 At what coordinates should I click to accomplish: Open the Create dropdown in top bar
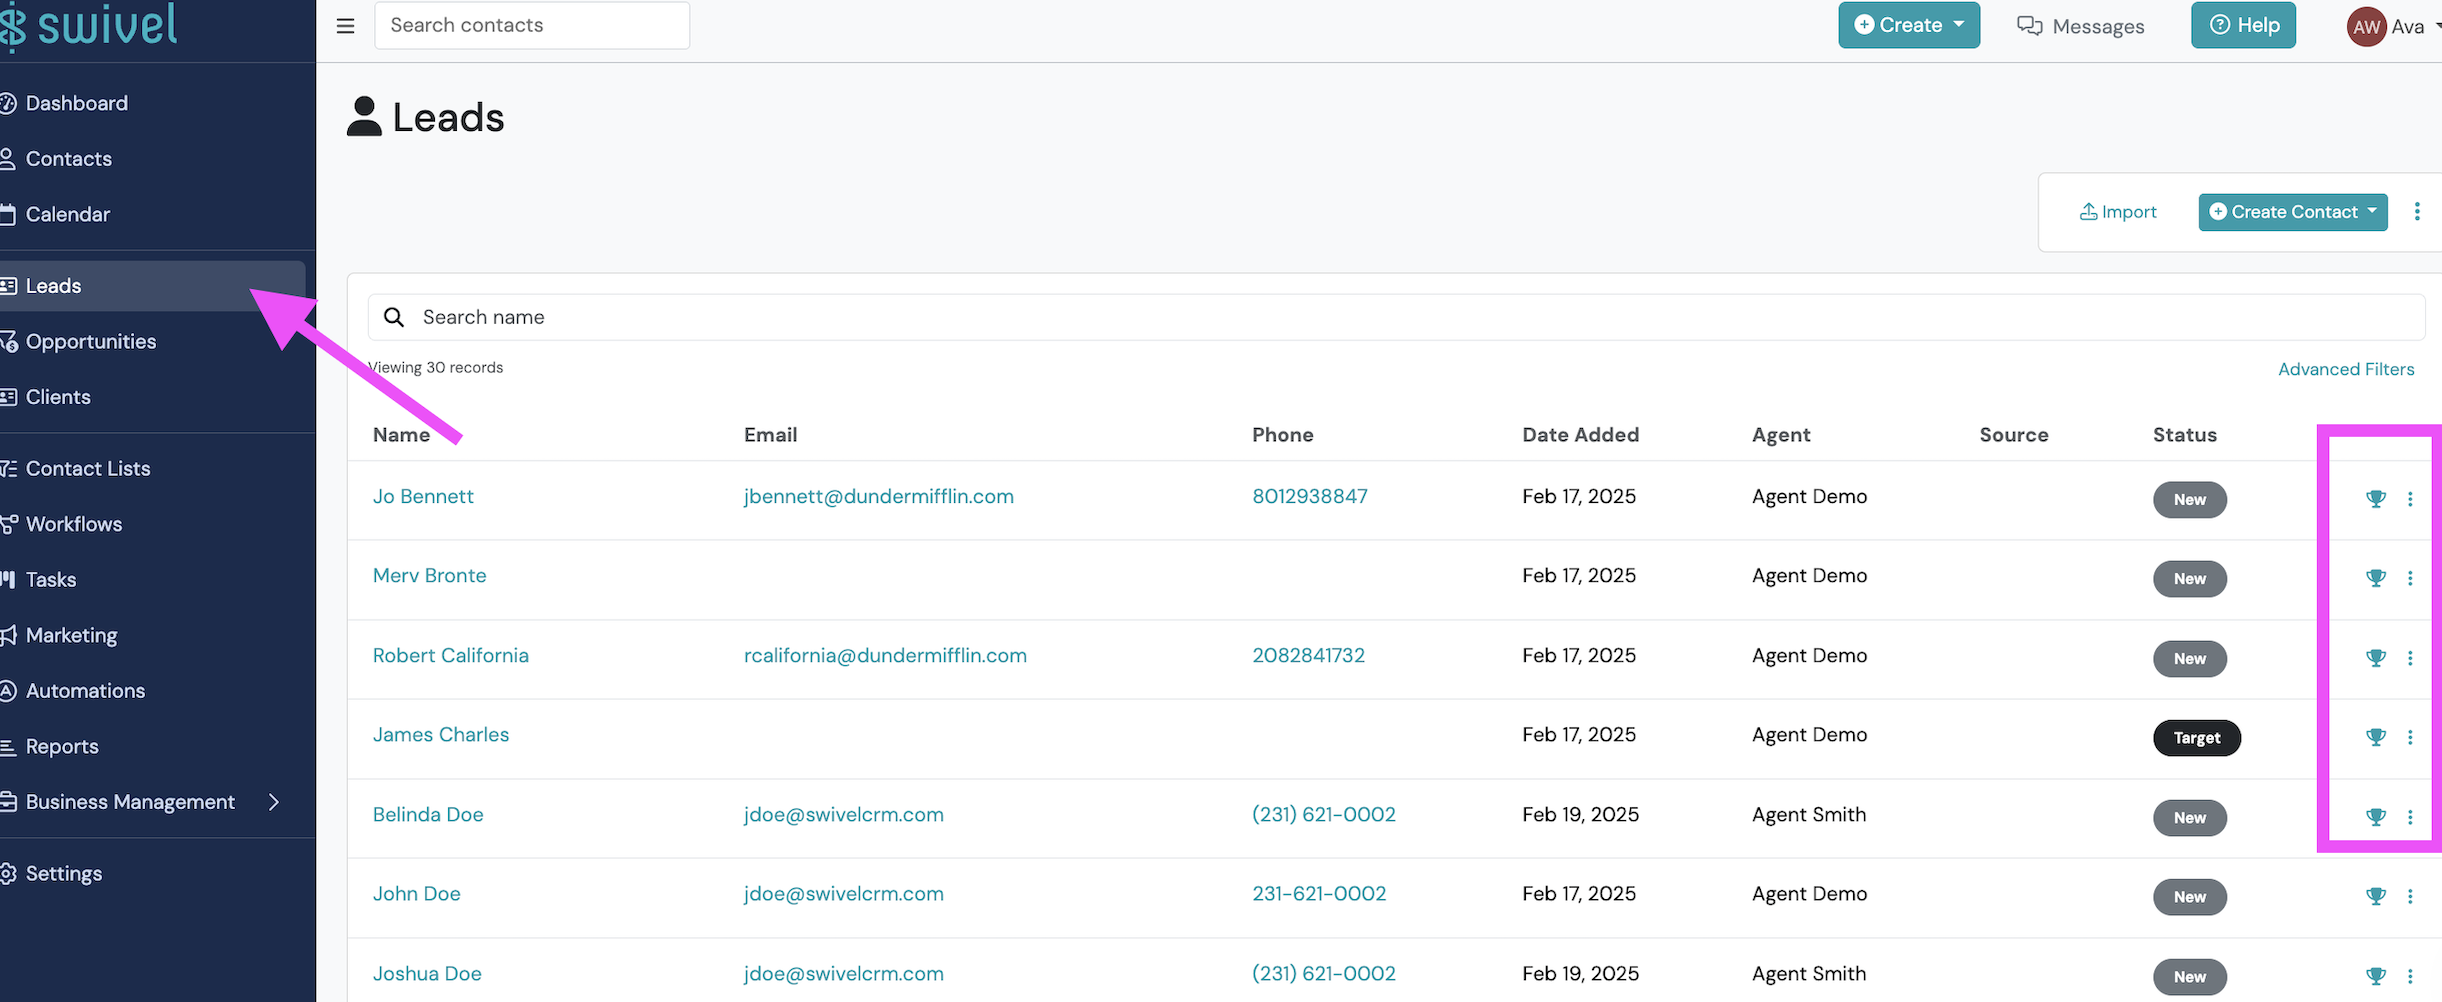1909,25
